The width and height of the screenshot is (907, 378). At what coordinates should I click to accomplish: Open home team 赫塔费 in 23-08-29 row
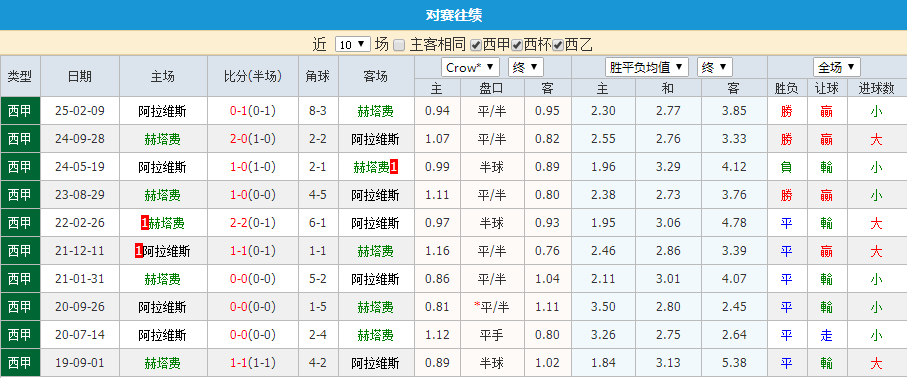coord(163,195)
